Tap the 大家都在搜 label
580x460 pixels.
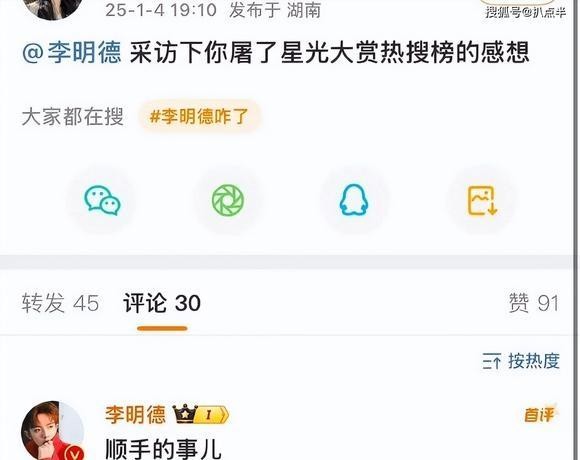click(72, 117)
